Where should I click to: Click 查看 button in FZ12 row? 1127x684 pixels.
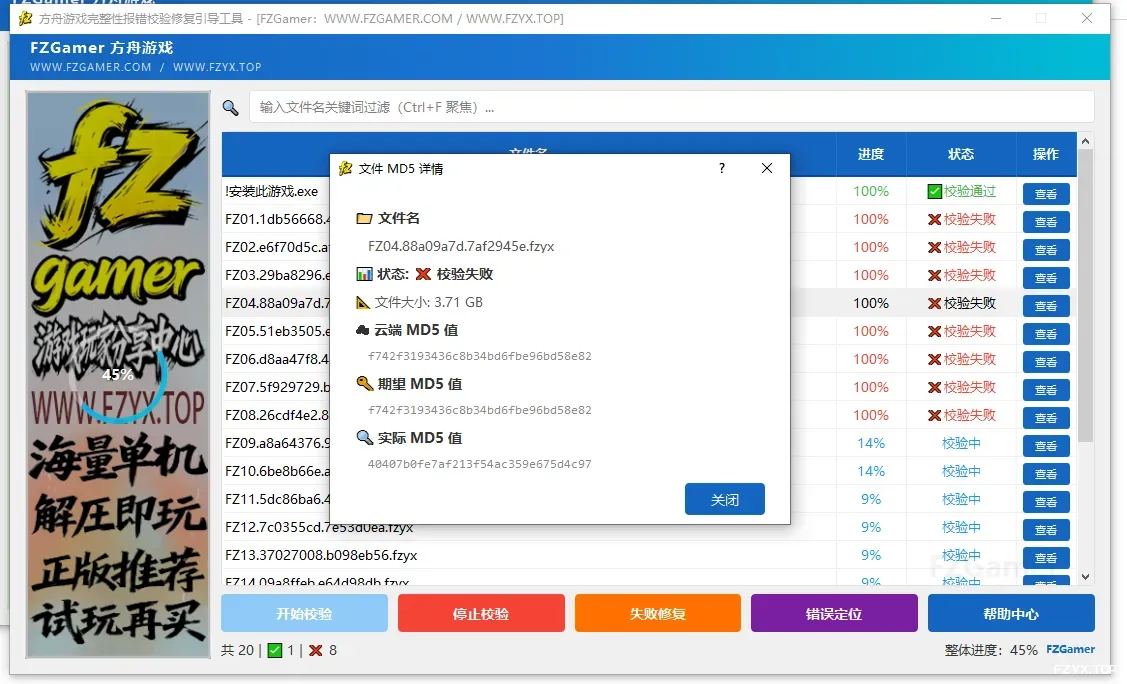(x=1046, y=530)
